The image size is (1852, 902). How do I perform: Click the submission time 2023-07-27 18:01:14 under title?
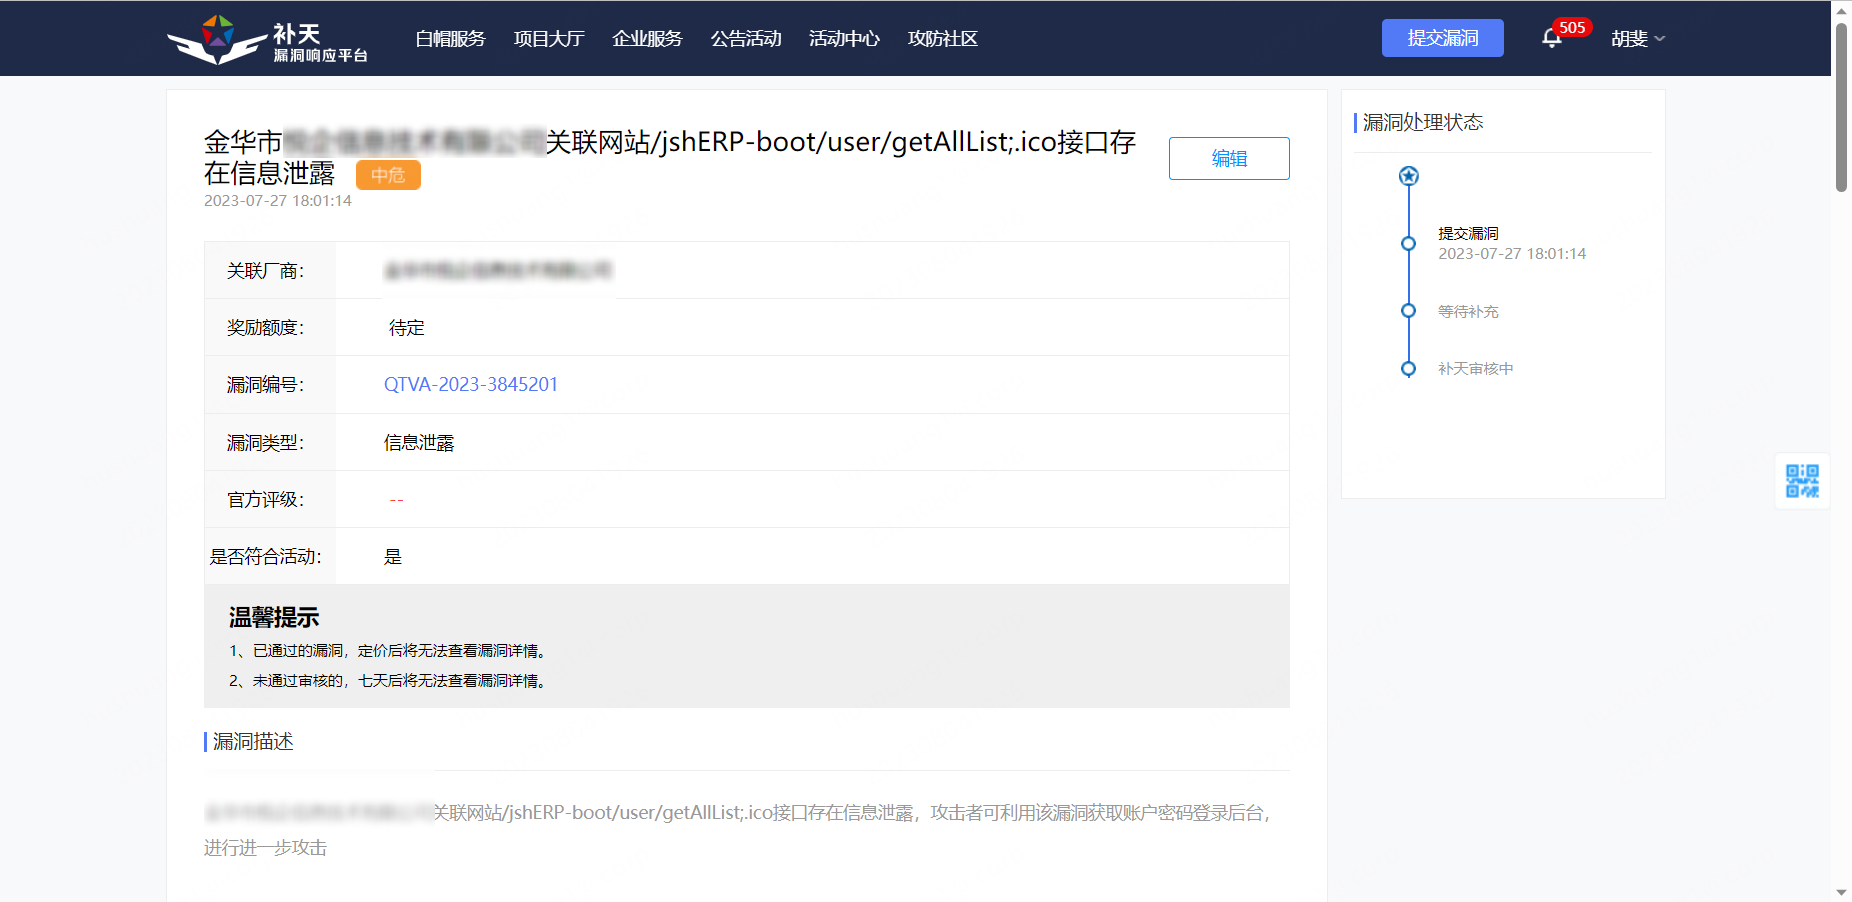click(x=278, y=200)
